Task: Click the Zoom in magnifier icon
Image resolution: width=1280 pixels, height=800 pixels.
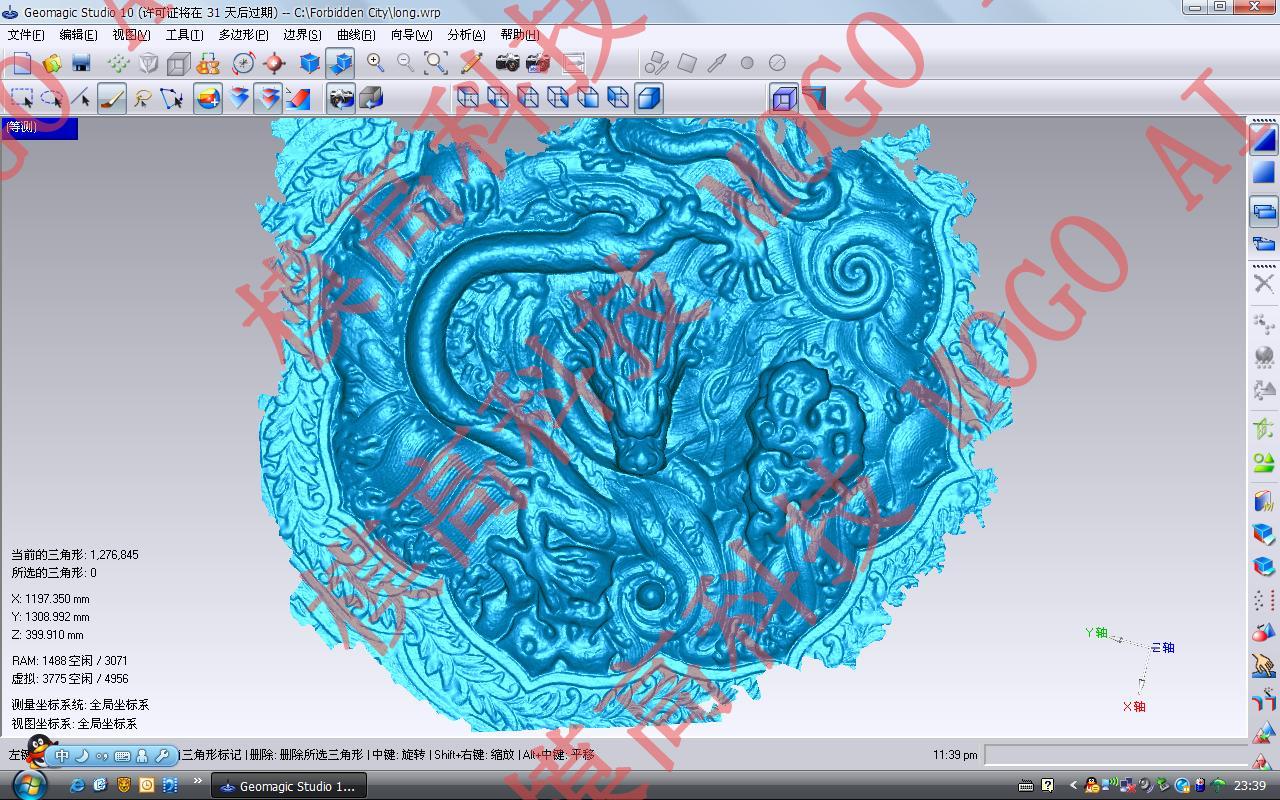Action: [376, 63]
